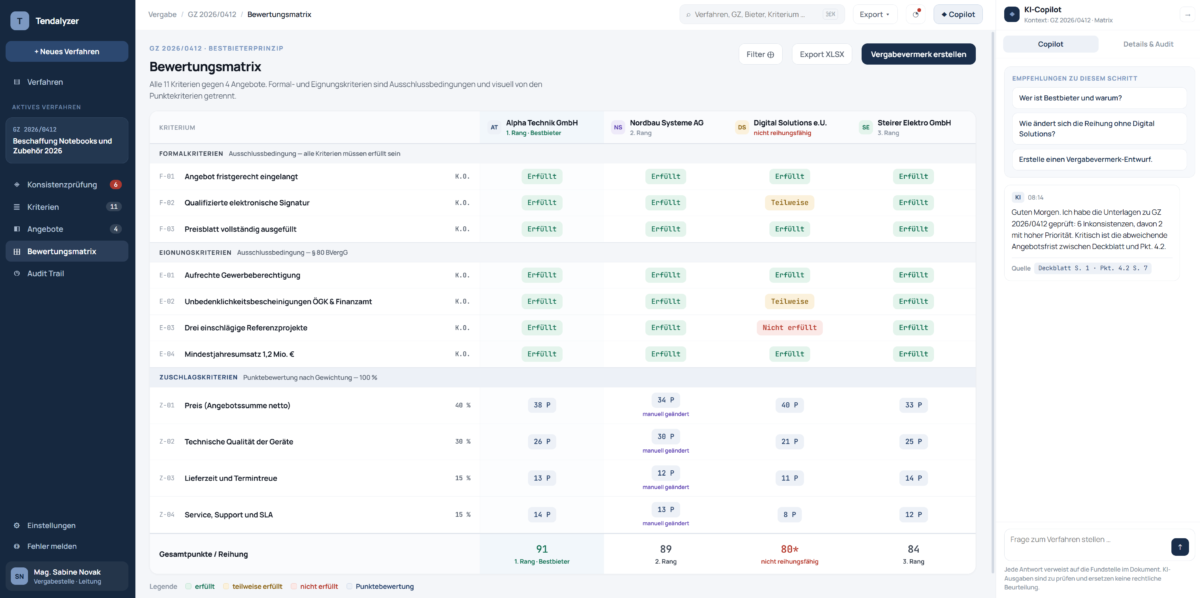Click the Nicht erfüllt cell for Referenzprojekte

click(790, 327)
